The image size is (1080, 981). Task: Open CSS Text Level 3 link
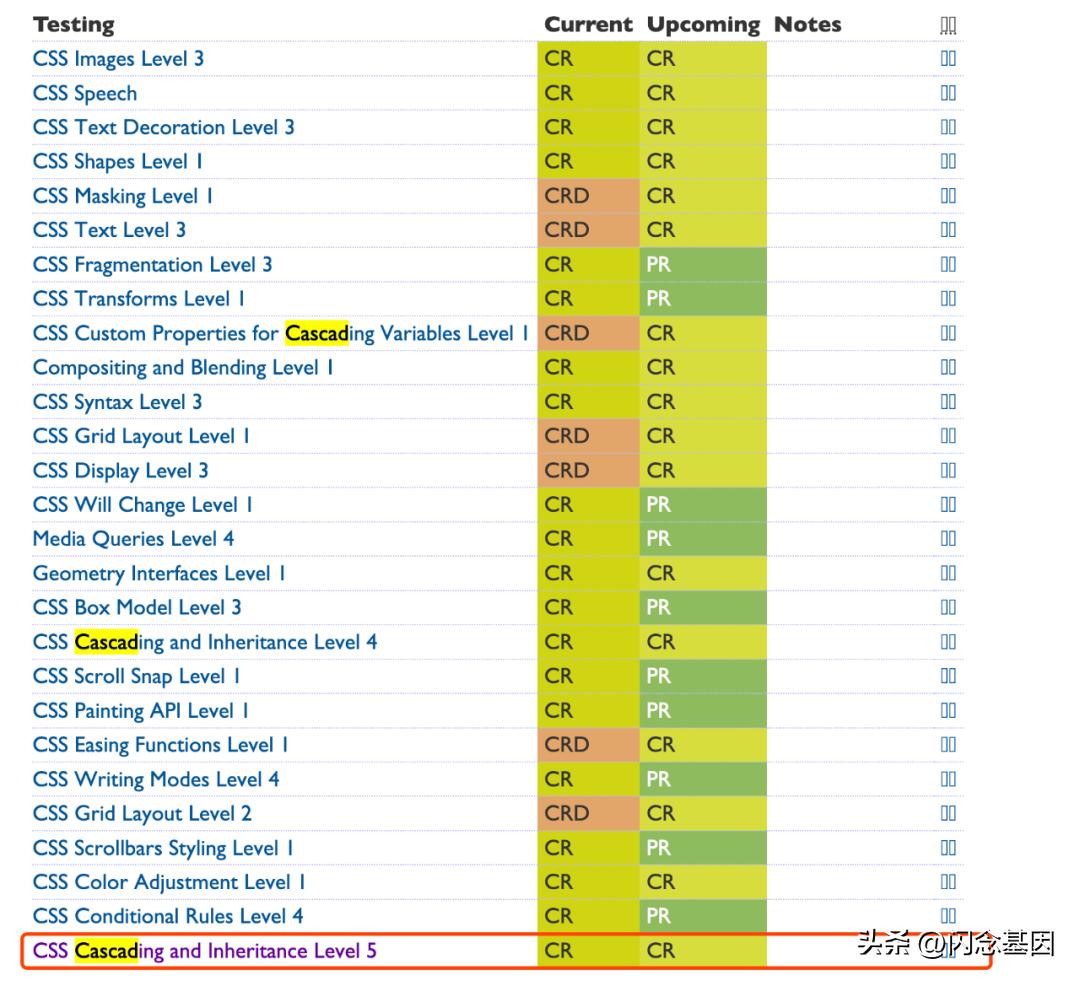[x=110, y=230]
